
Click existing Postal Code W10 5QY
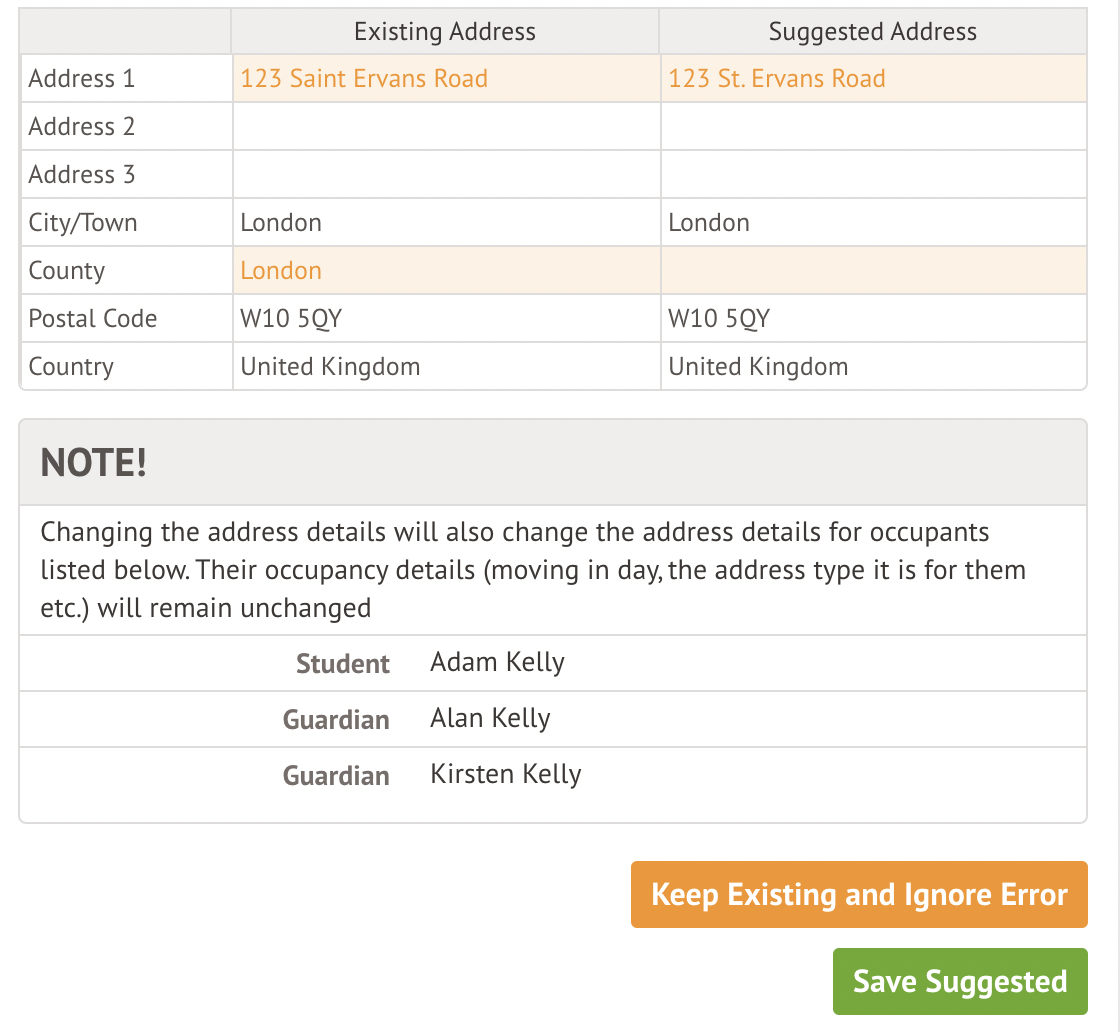291,319
